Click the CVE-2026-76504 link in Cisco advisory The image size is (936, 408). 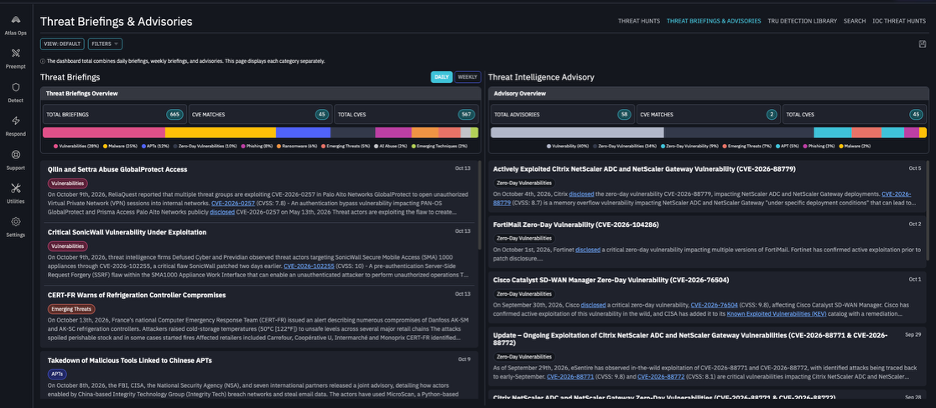[x=714, y=305]
